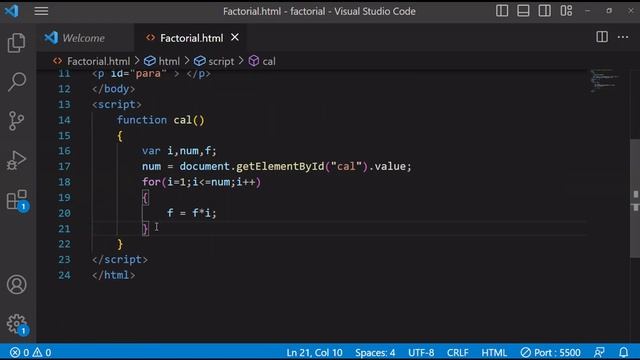640x360 pixels.
Task: Open the editor More Actions ellipsis
Action: tap(623, 37)
